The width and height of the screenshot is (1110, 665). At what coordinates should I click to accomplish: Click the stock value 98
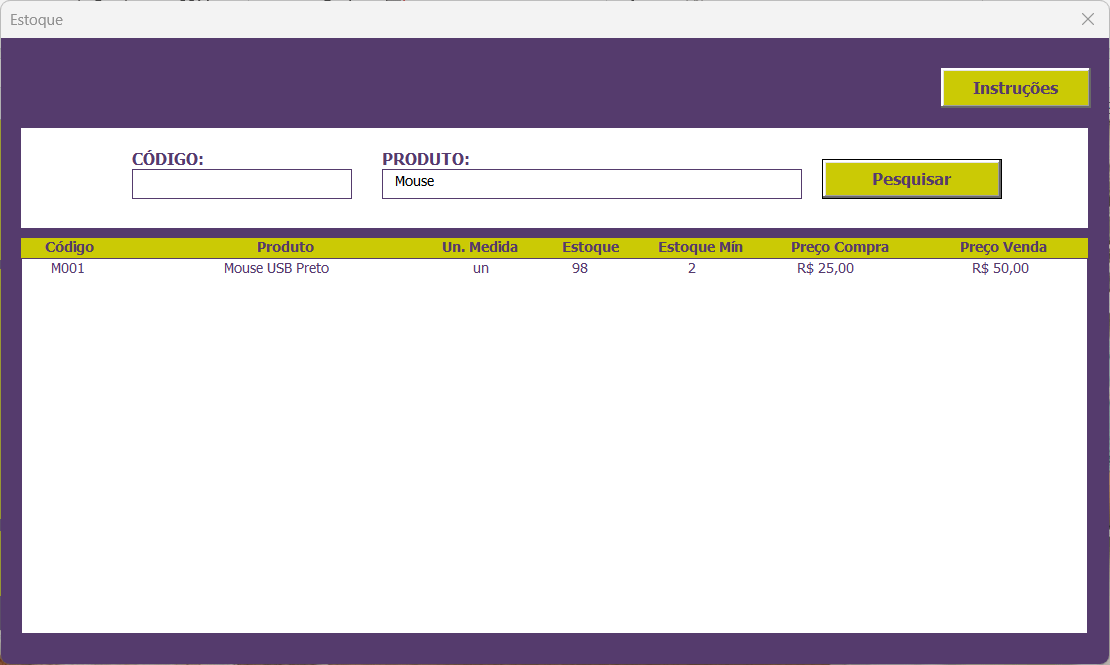[x=580, y=268]
